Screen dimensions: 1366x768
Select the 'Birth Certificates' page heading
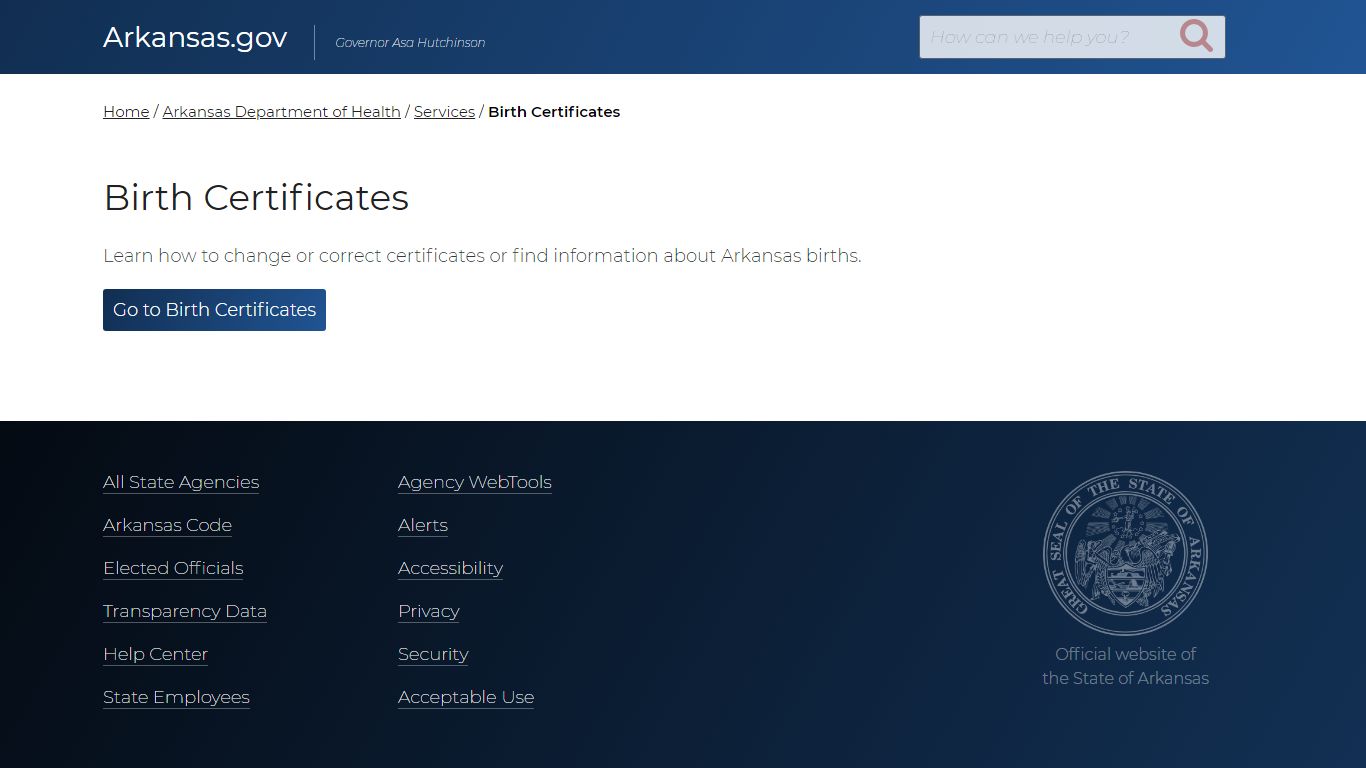[x=256, y=197]
